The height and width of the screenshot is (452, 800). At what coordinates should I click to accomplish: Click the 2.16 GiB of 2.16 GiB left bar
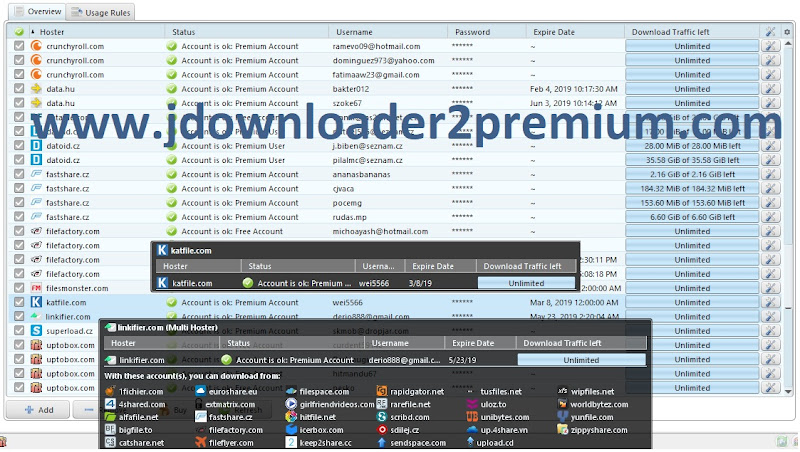(692, 174)
